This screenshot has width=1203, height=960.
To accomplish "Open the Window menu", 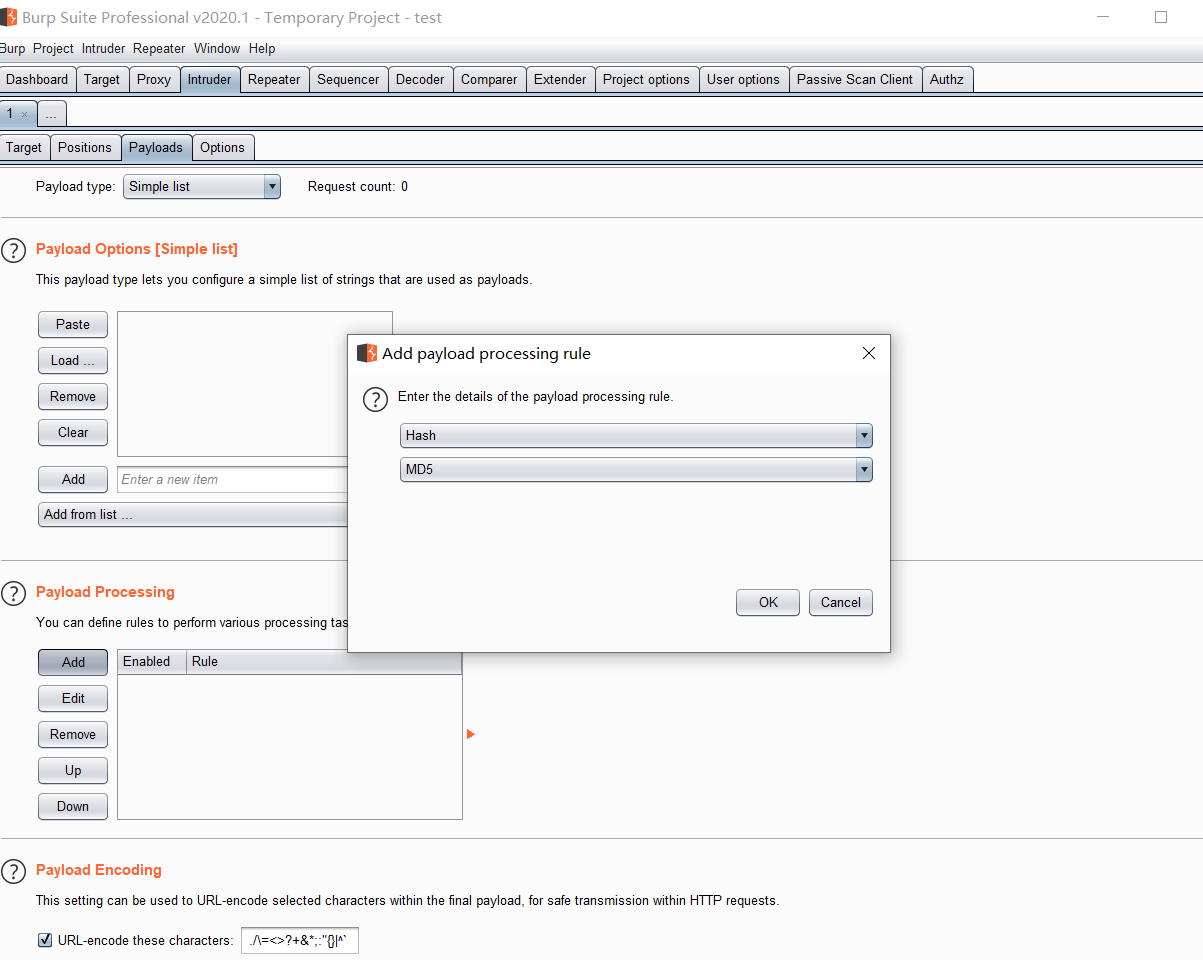I will point(217,48).
